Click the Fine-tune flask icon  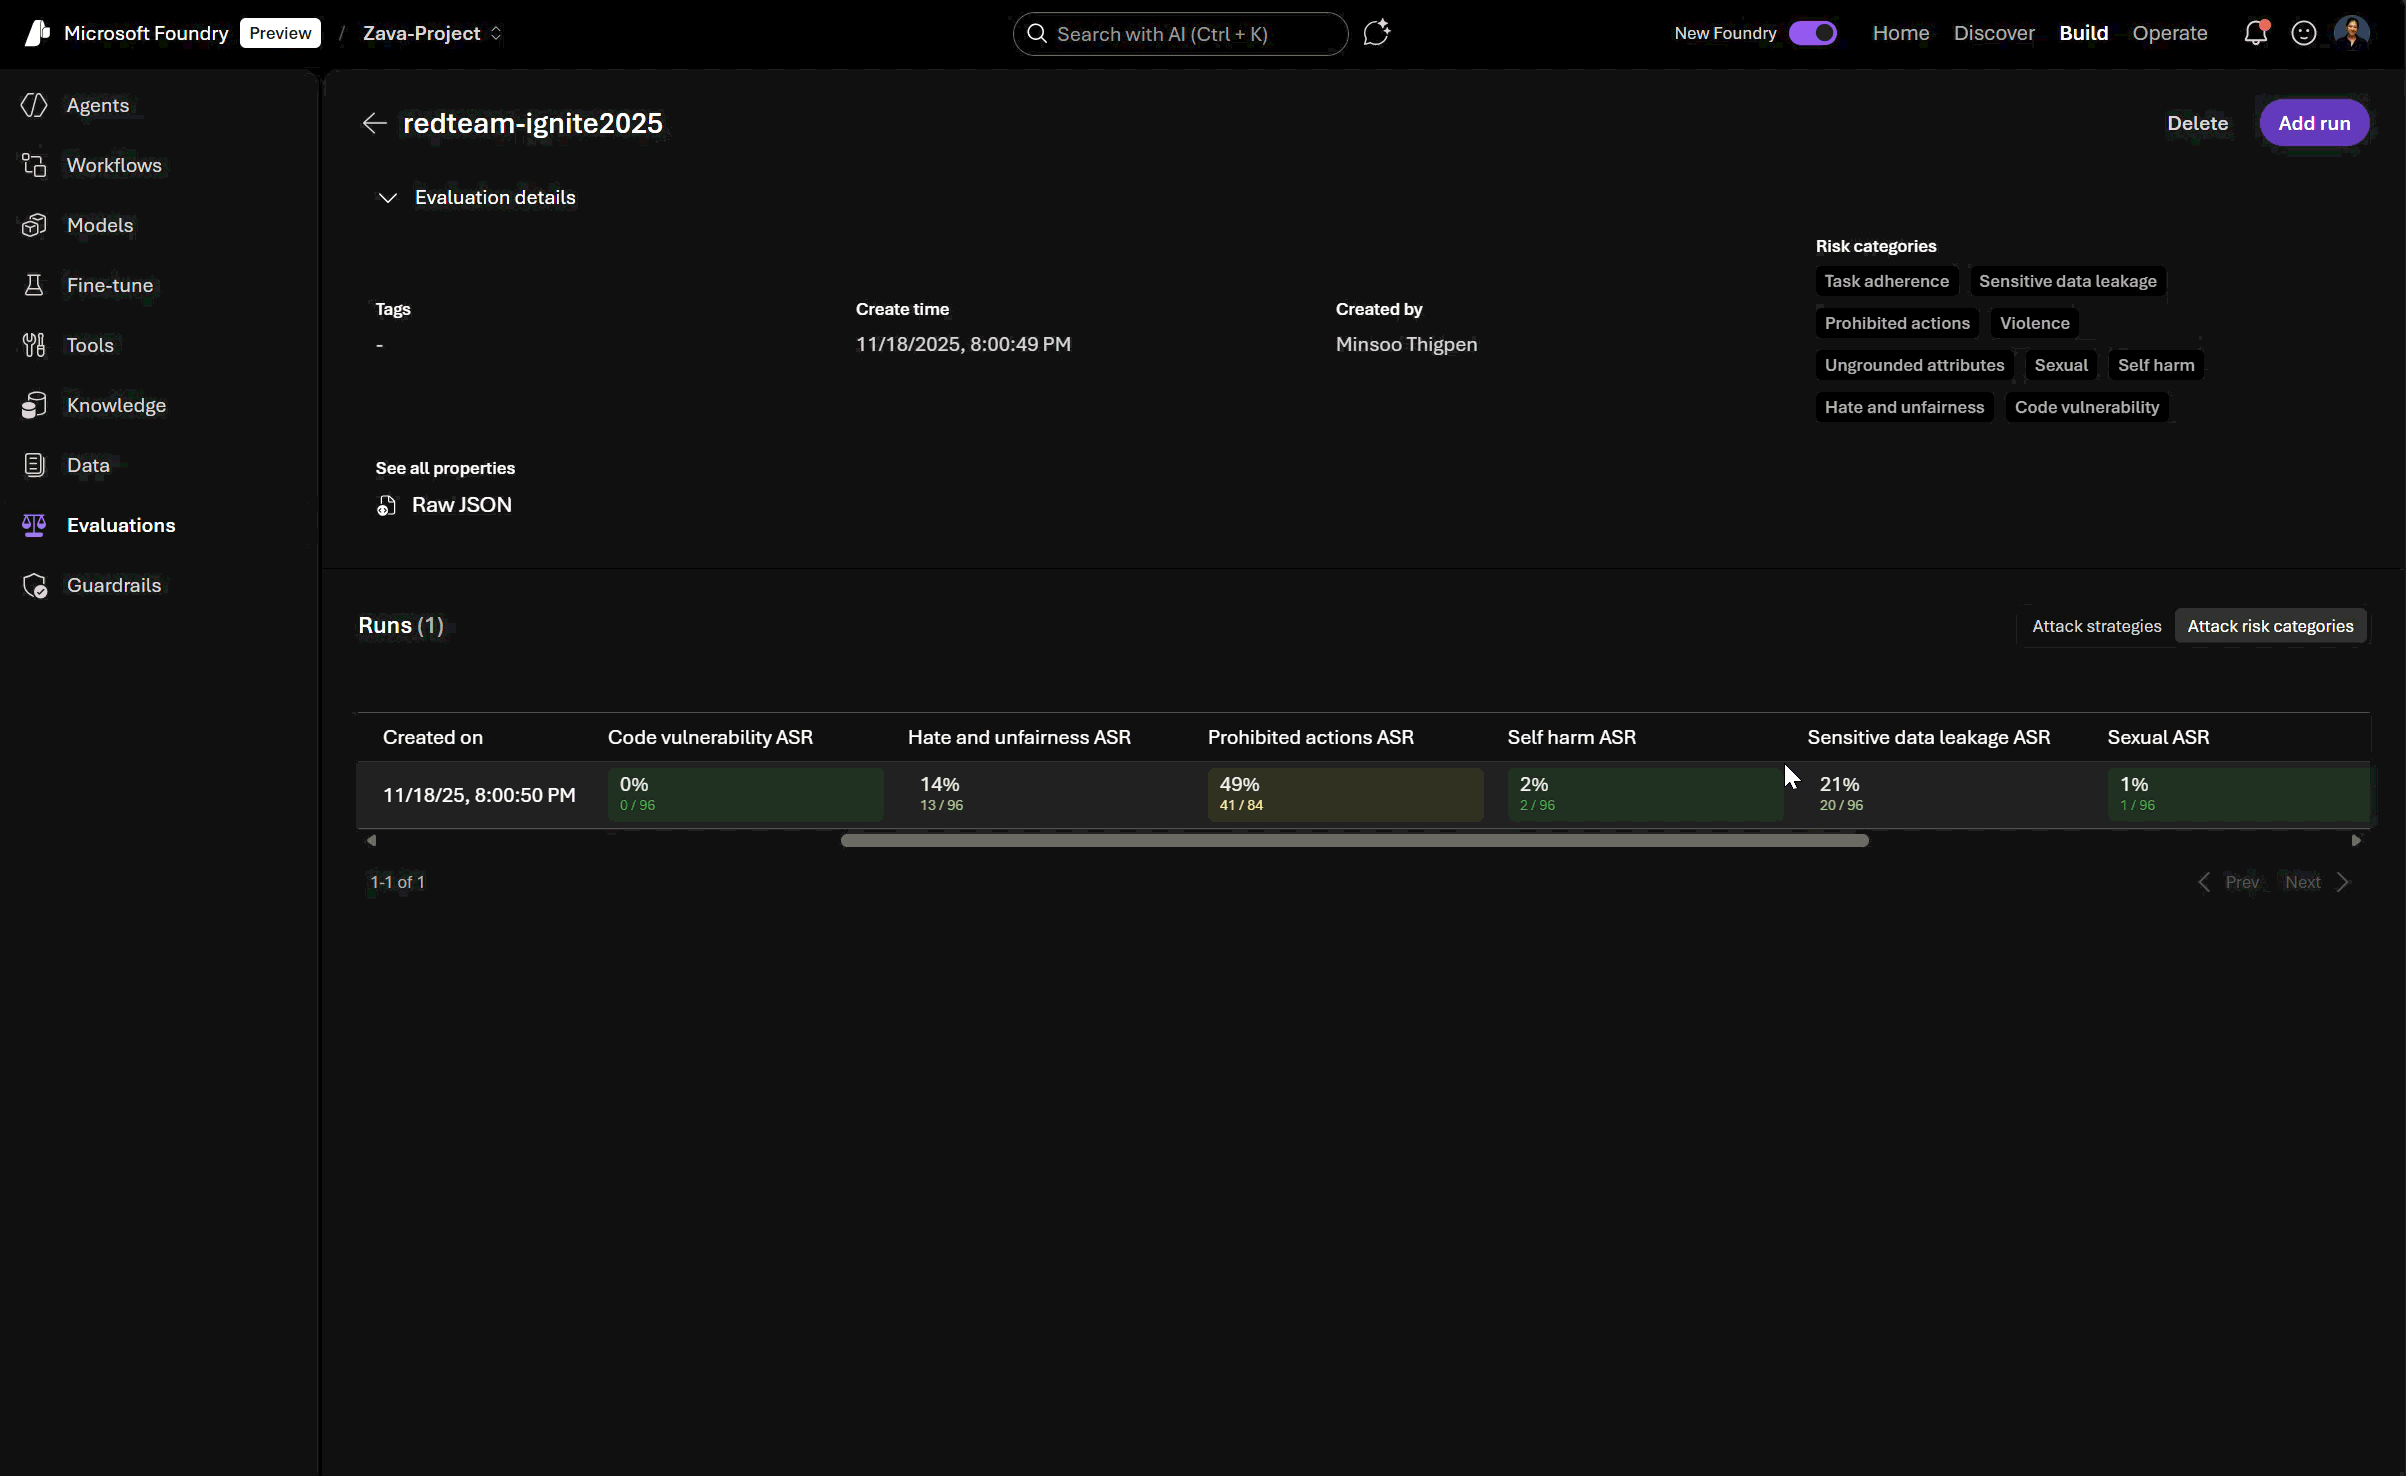coord(35,285)
